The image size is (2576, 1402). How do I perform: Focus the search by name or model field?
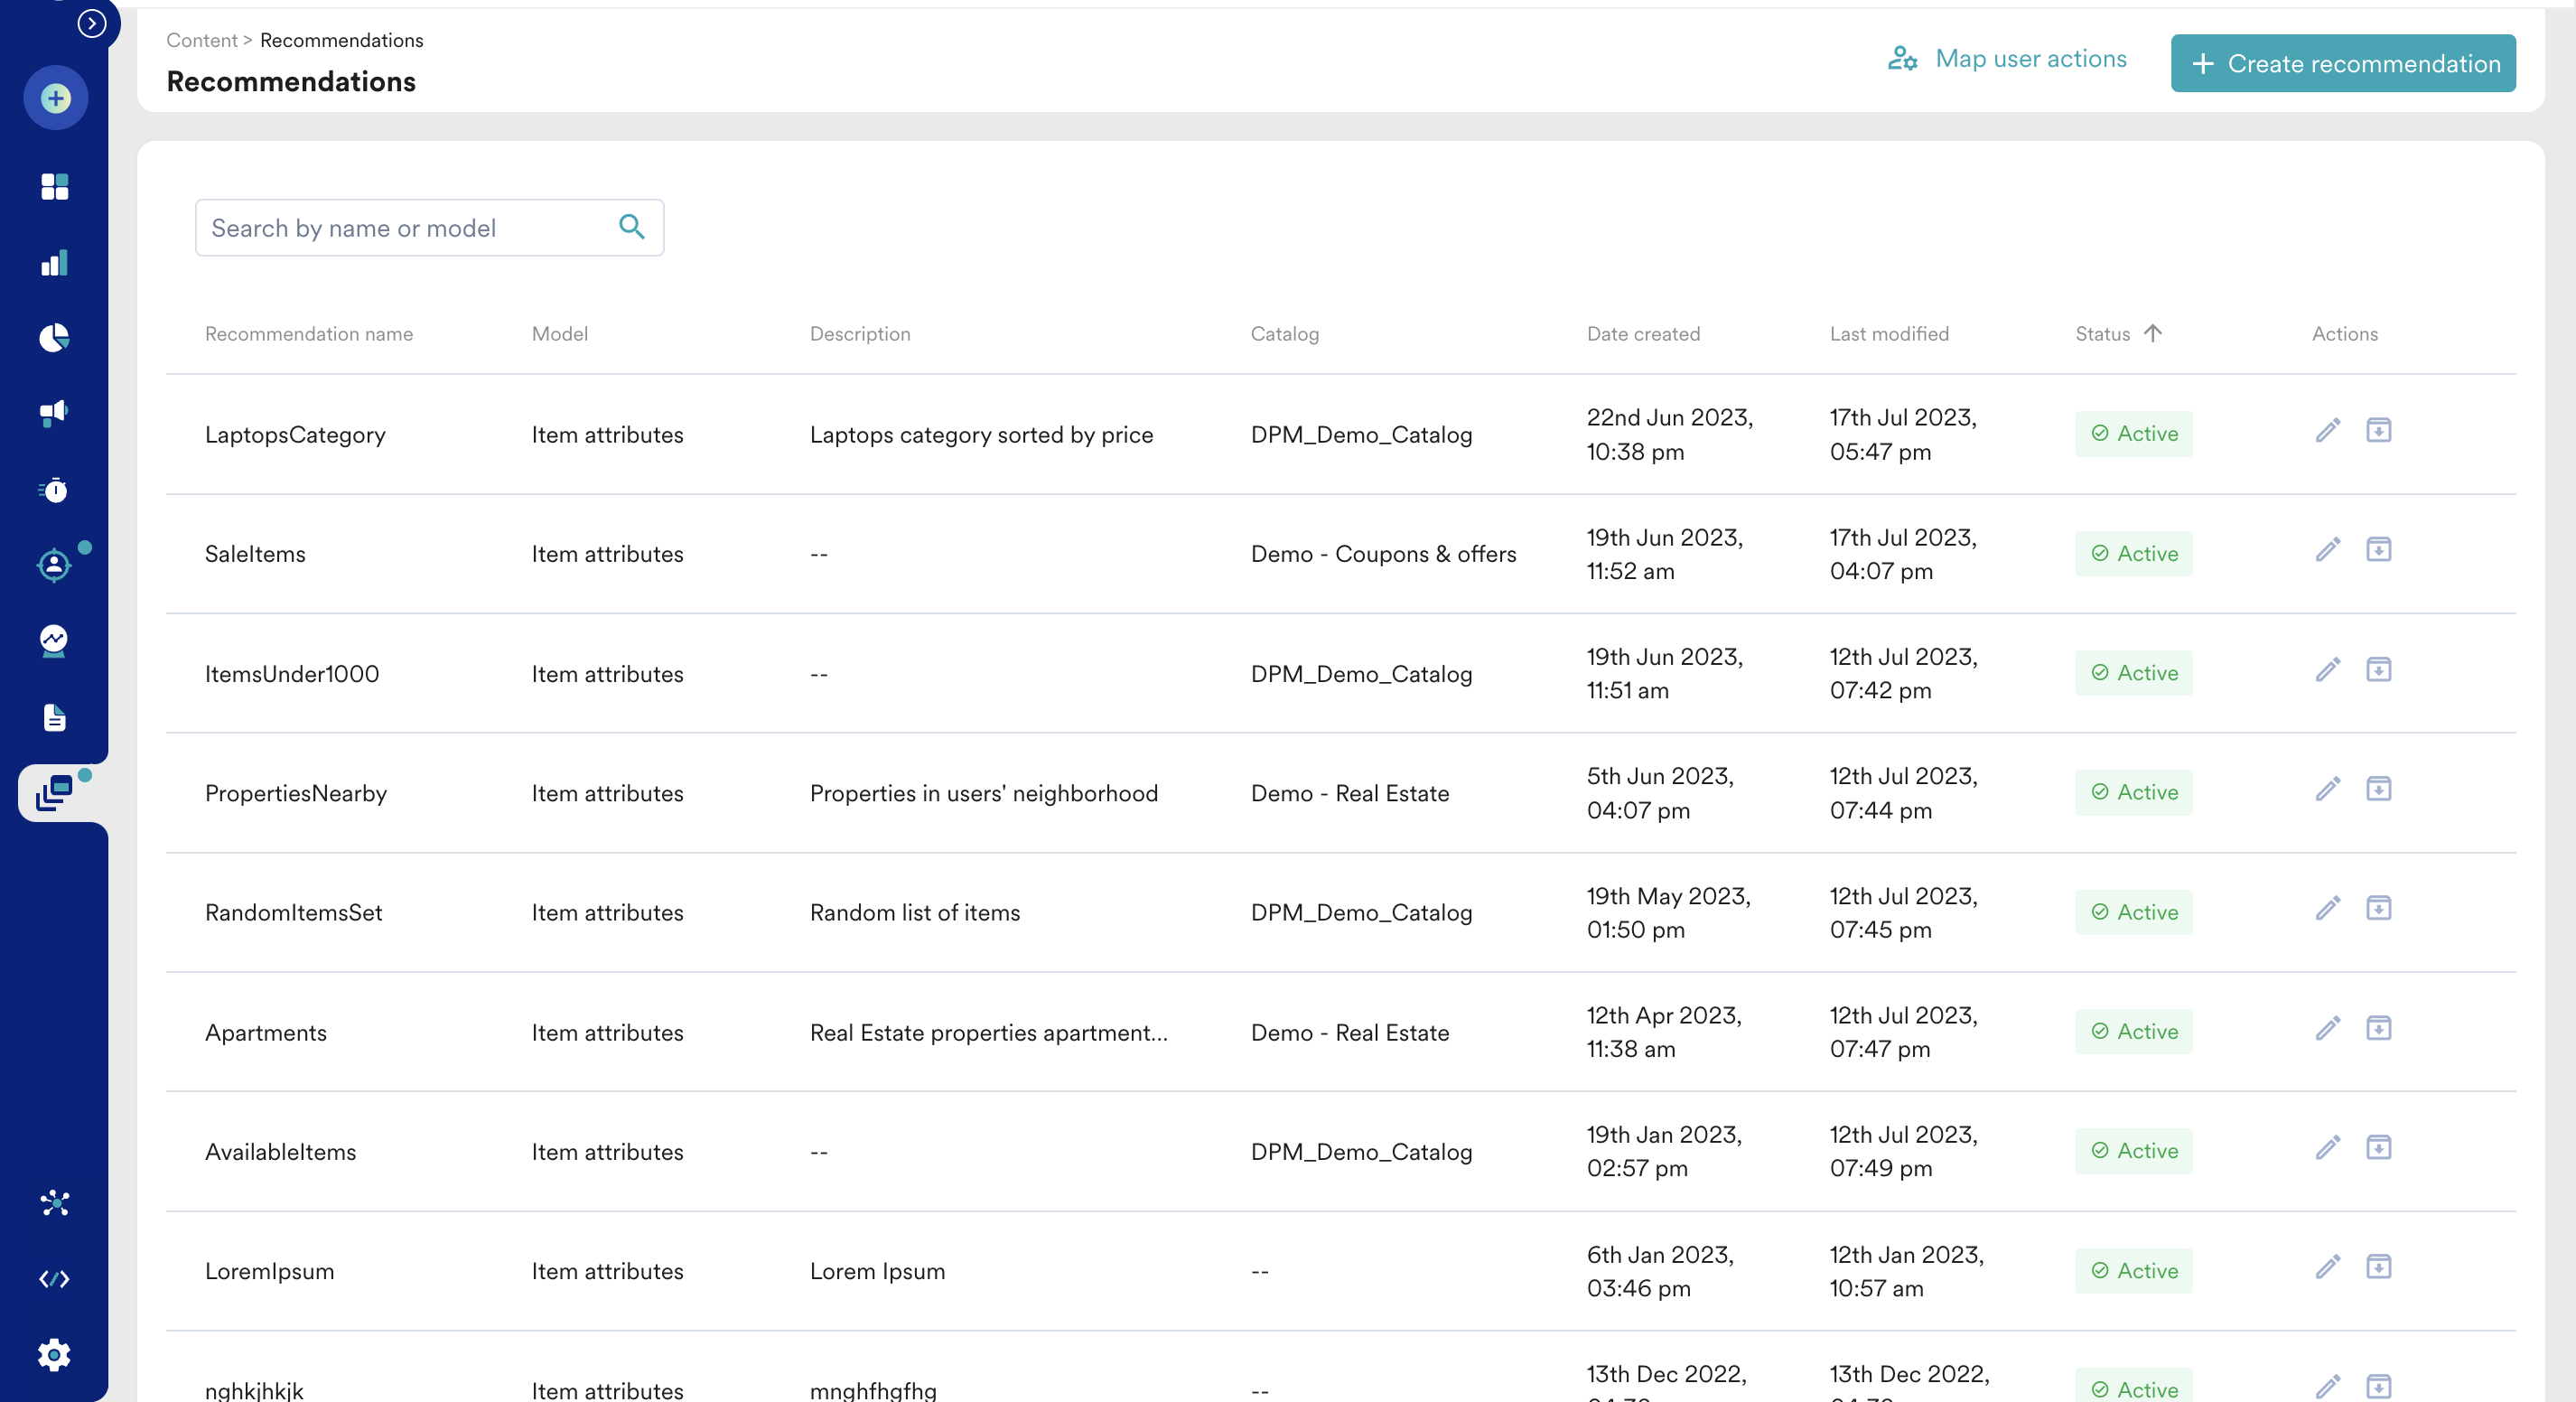point(405,228)
